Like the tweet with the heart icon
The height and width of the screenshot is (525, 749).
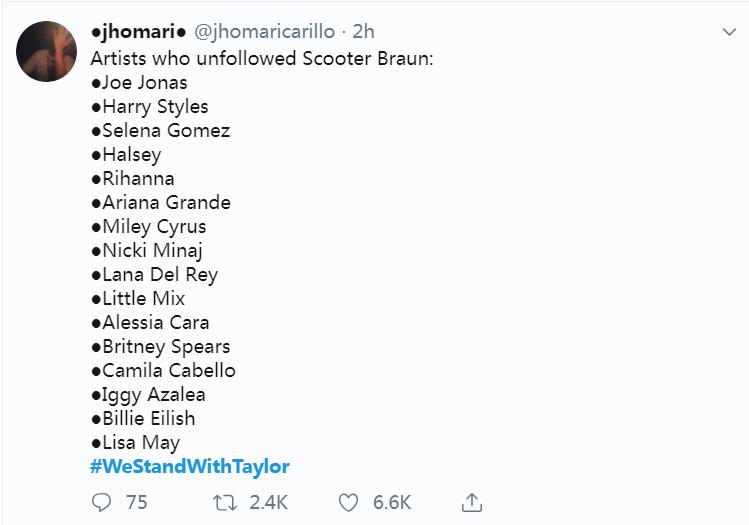pos(348,502)
